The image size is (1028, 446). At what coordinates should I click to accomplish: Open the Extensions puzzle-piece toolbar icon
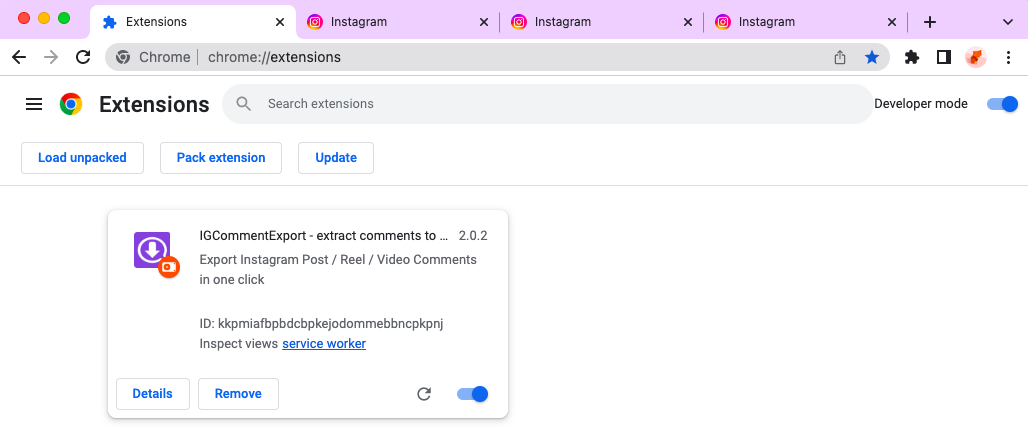point(912,58)
